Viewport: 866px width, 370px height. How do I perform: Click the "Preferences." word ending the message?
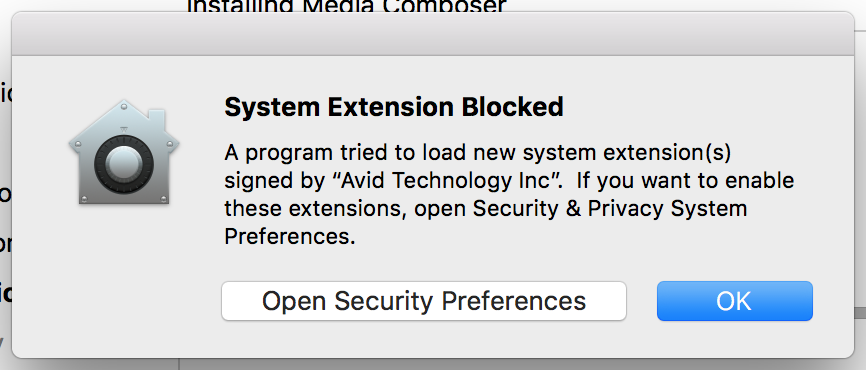(x=289, y=237)
